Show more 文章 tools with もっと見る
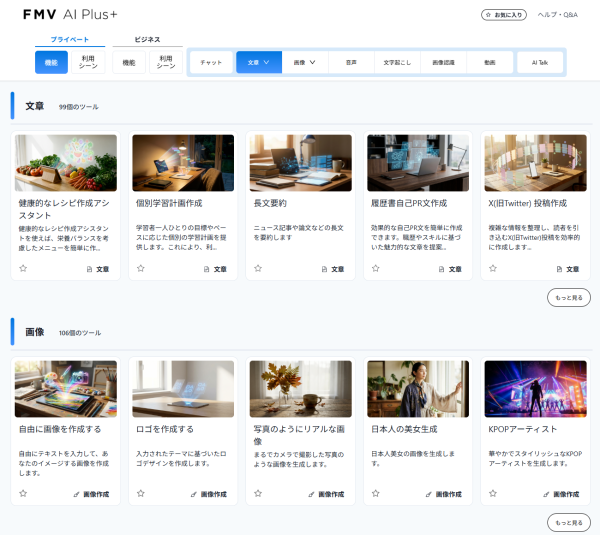The width and height of the screenshot is (600, 535). point(568,297)
